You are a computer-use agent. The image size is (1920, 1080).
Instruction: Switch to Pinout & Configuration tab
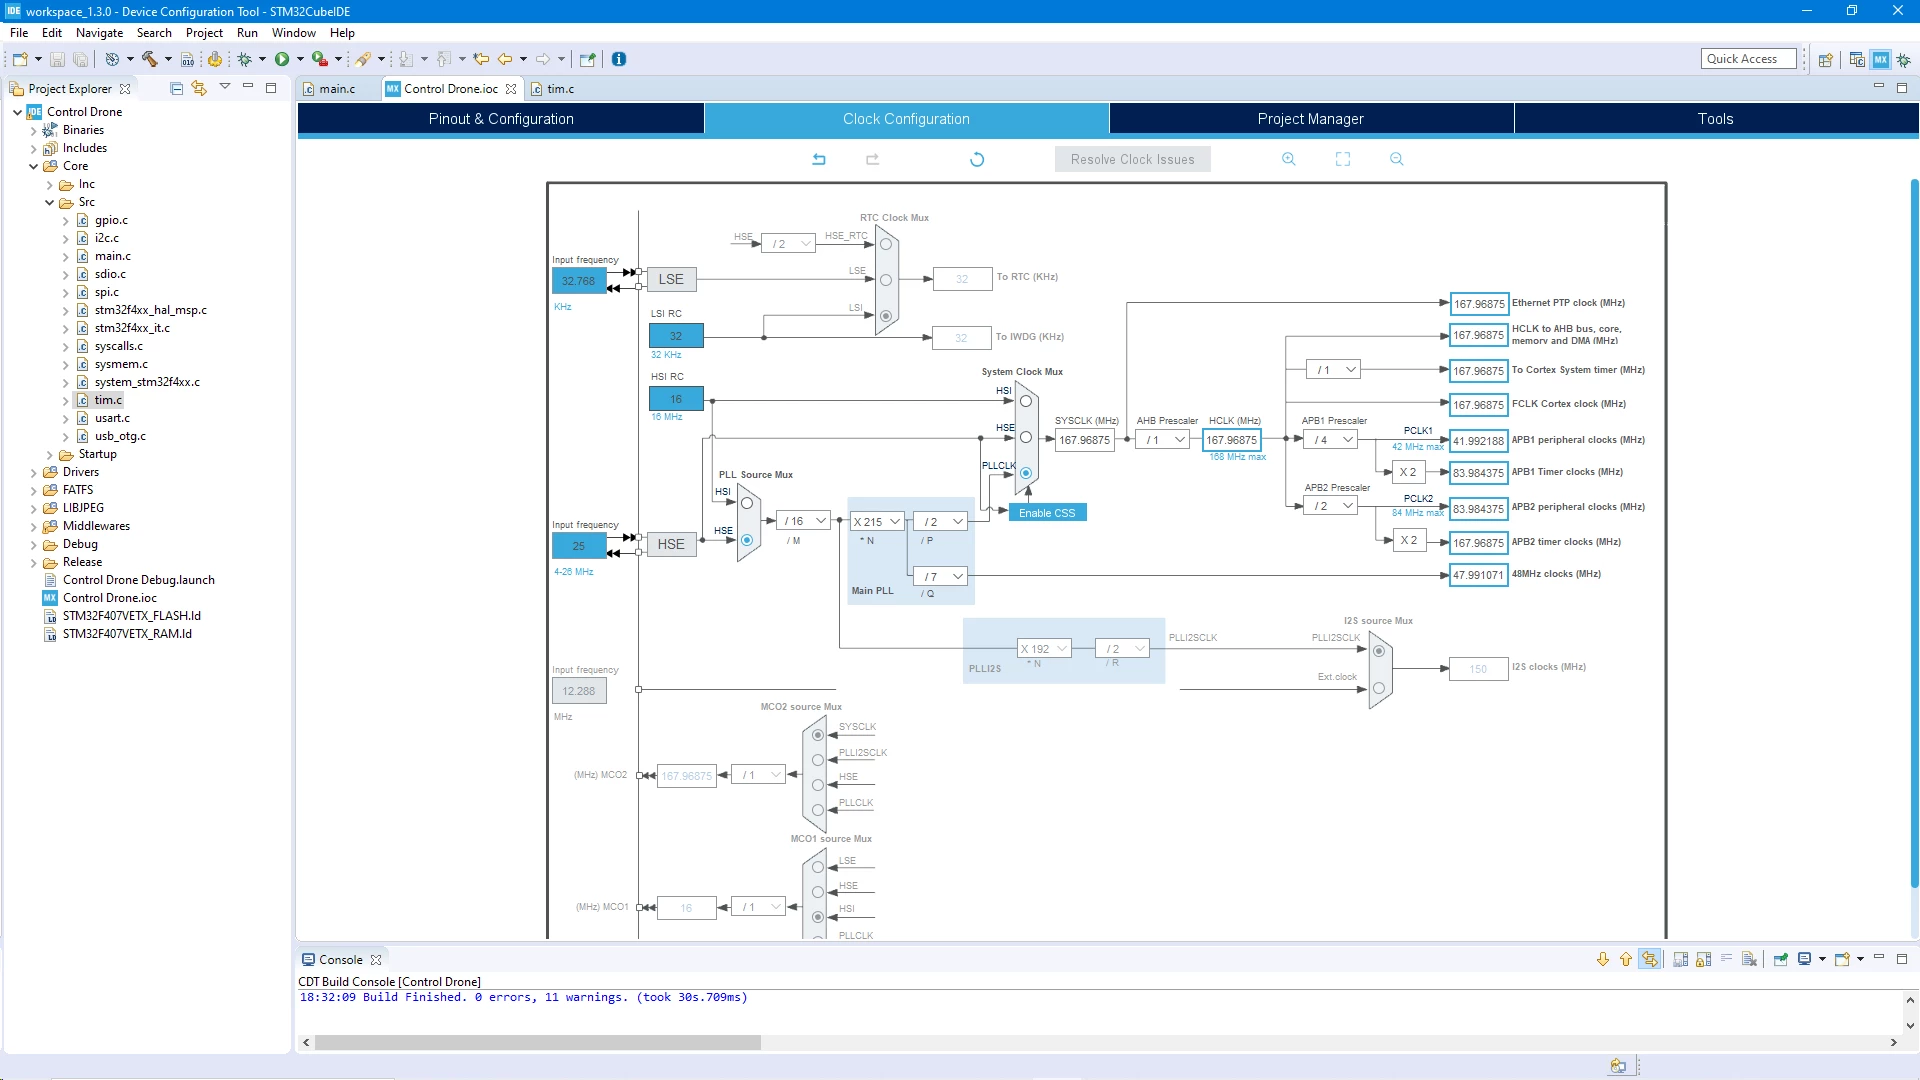[x=501, y=119]
